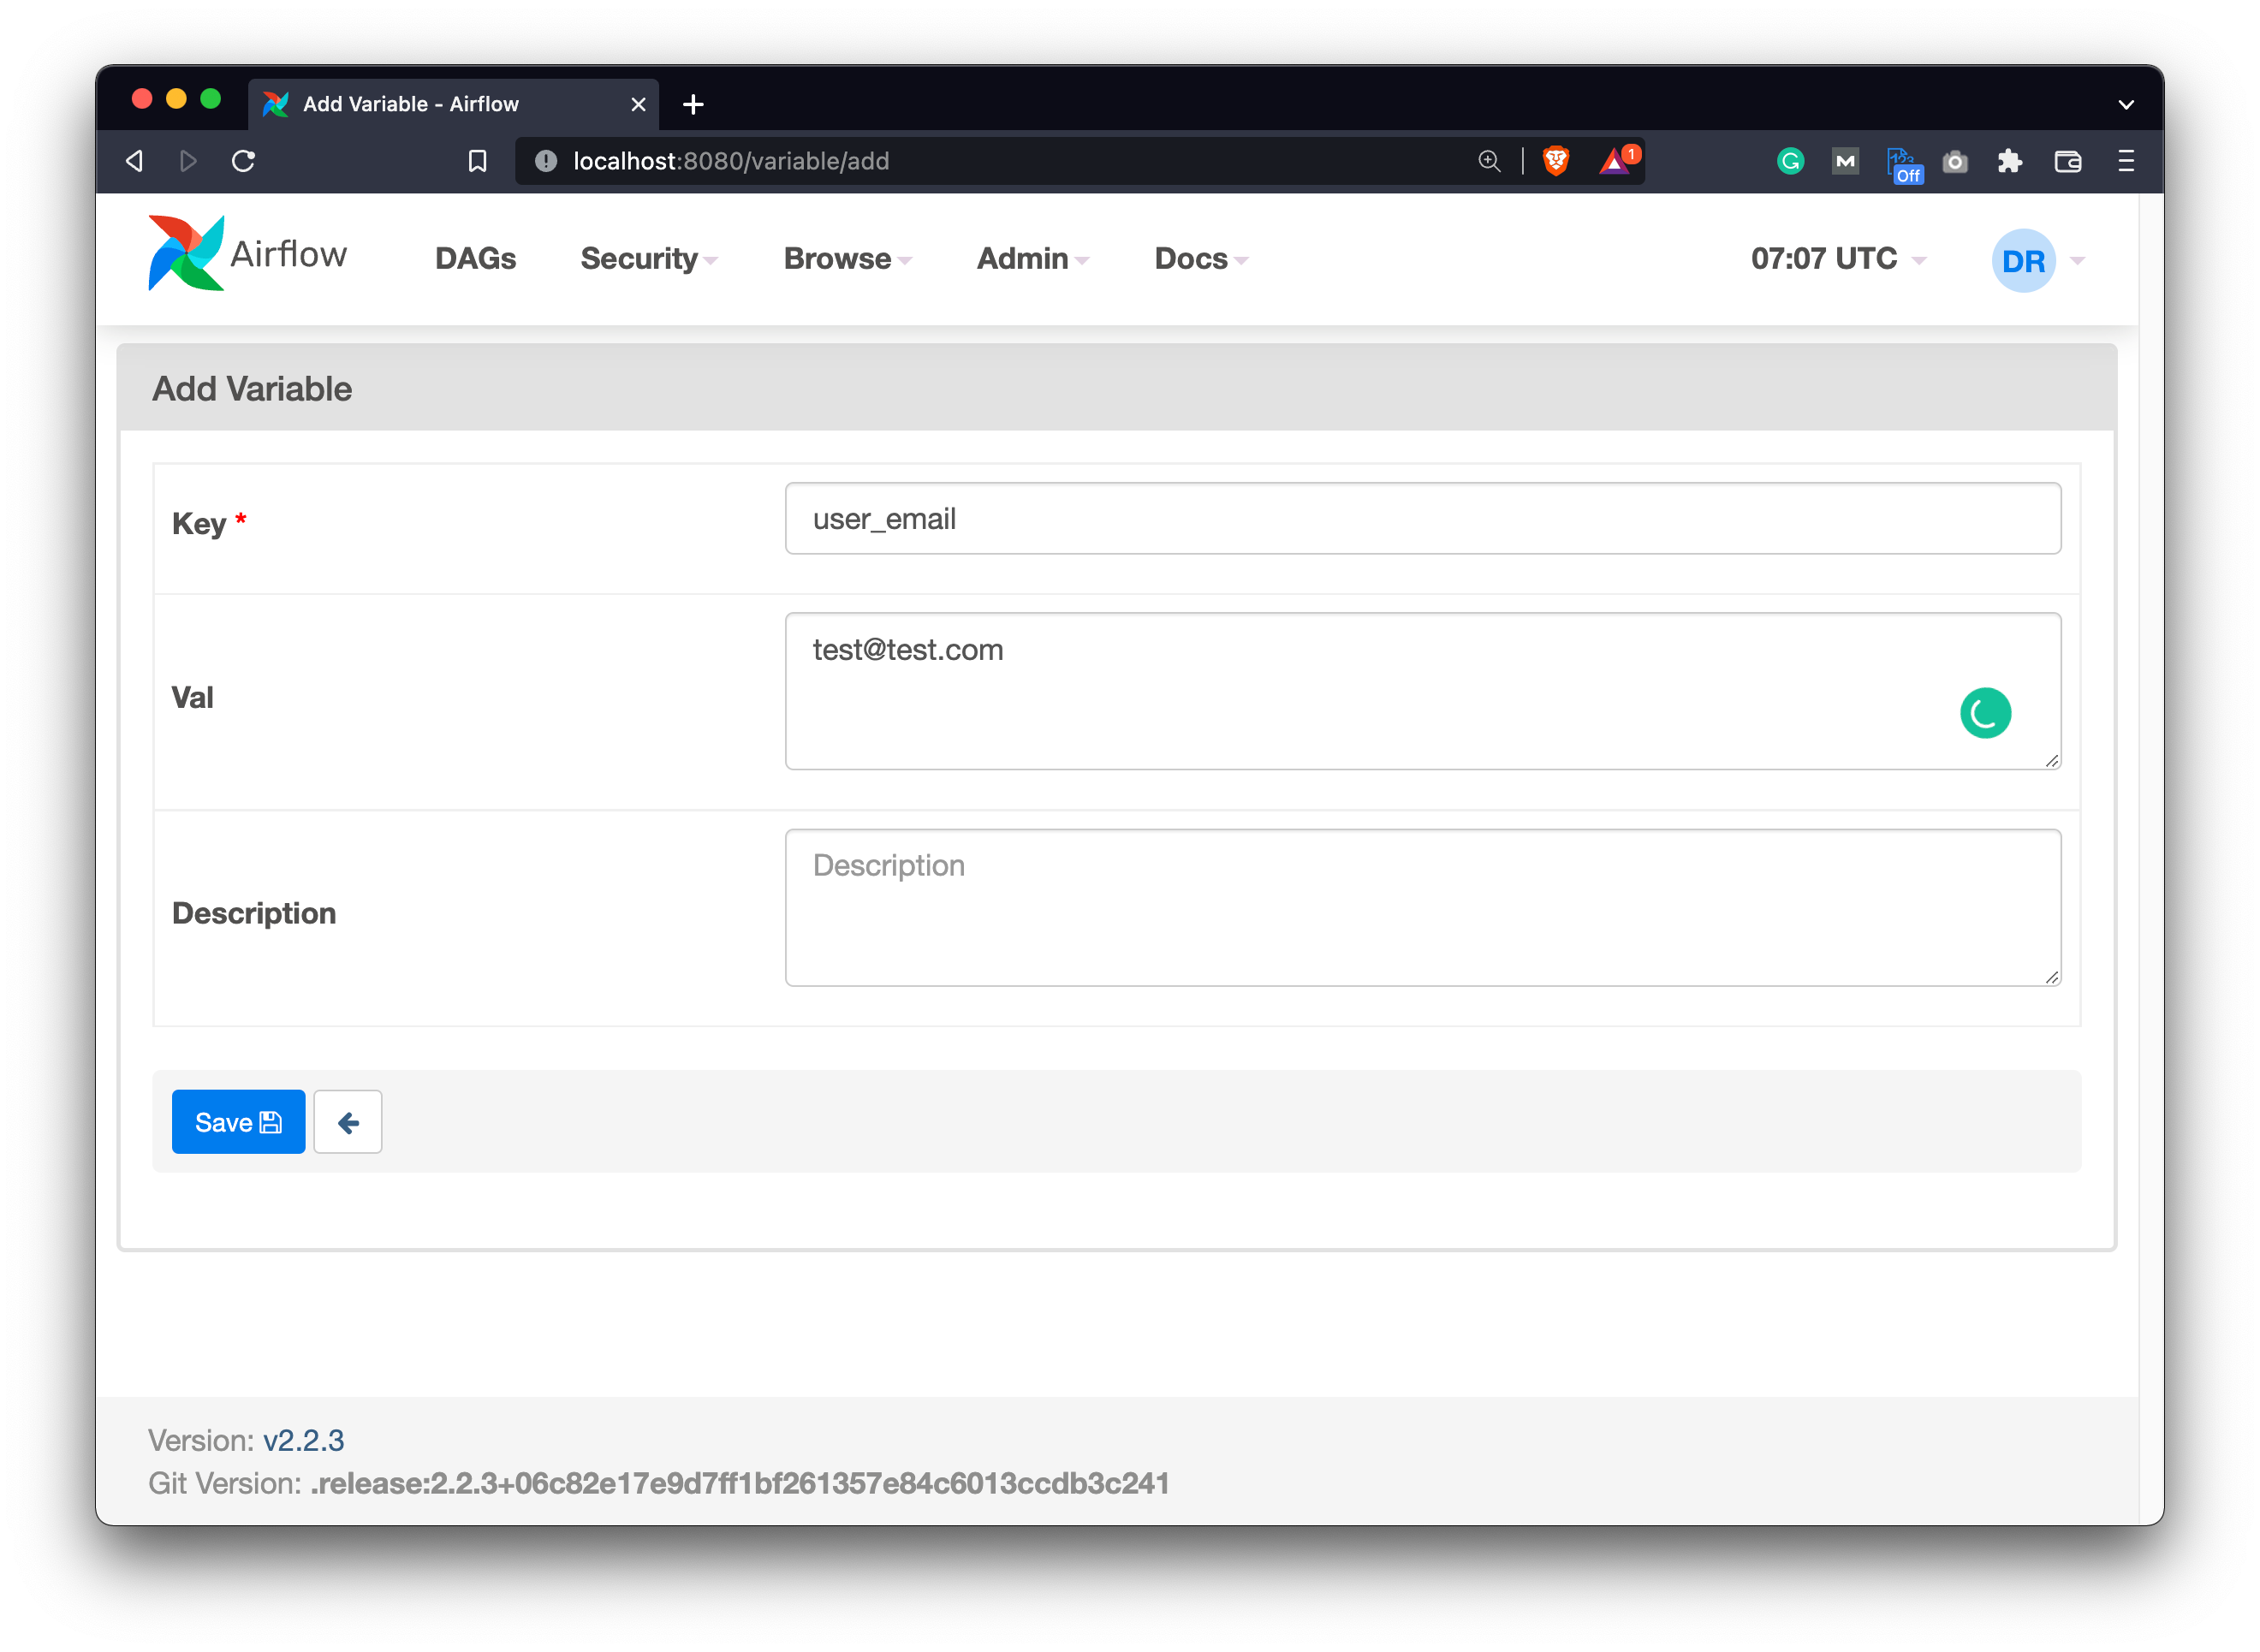Click the Airflow pinwheel logo
This screenshot has height=1652, width=2260.
(x=186, y=254)
